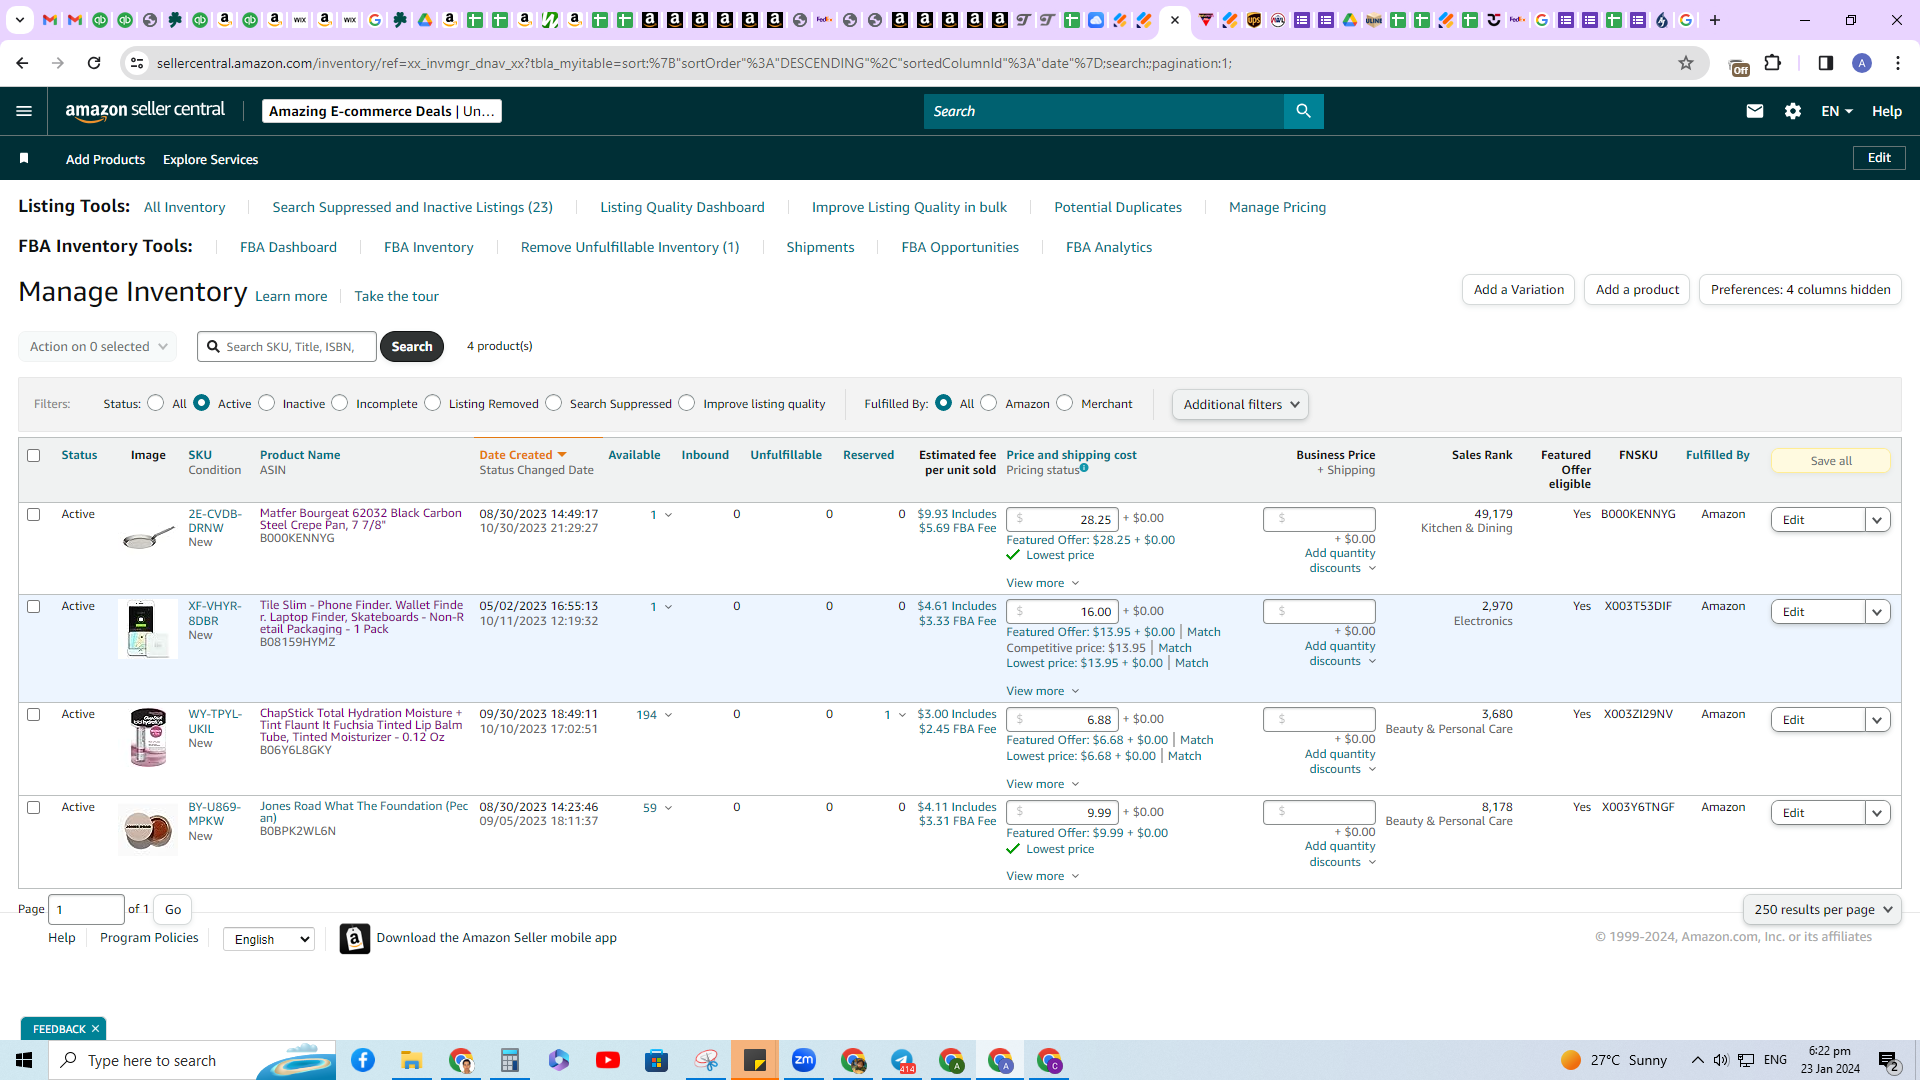
Task: Select the Search Suppressed status filter
Action: pos(554,403)
